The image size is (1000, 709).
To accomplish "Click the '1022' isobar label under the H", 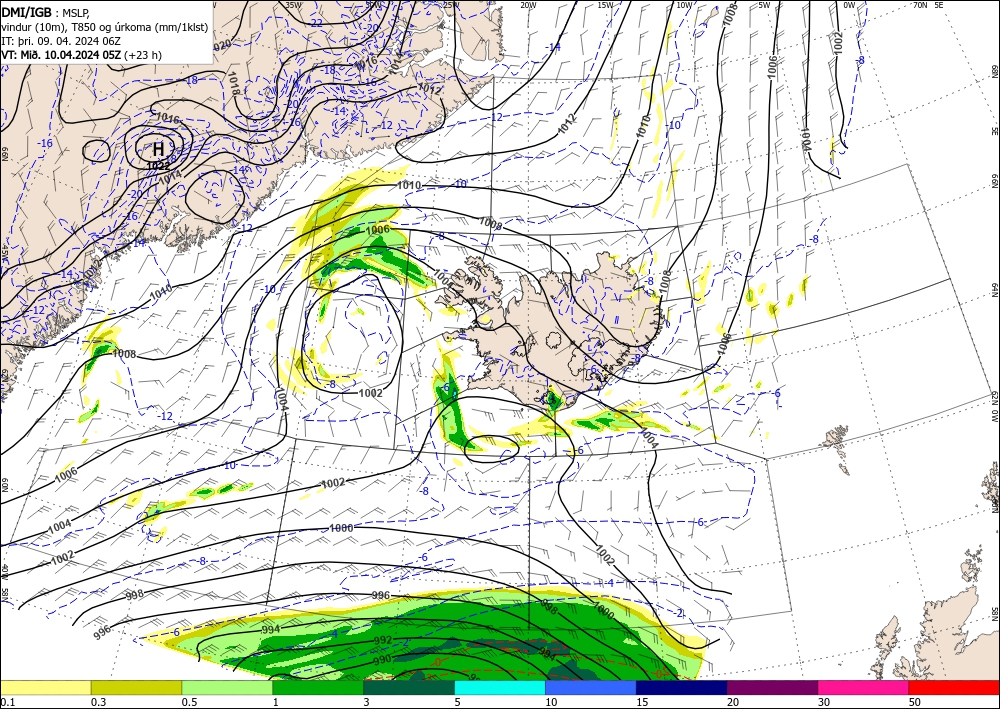I will [x=158, y=165].
